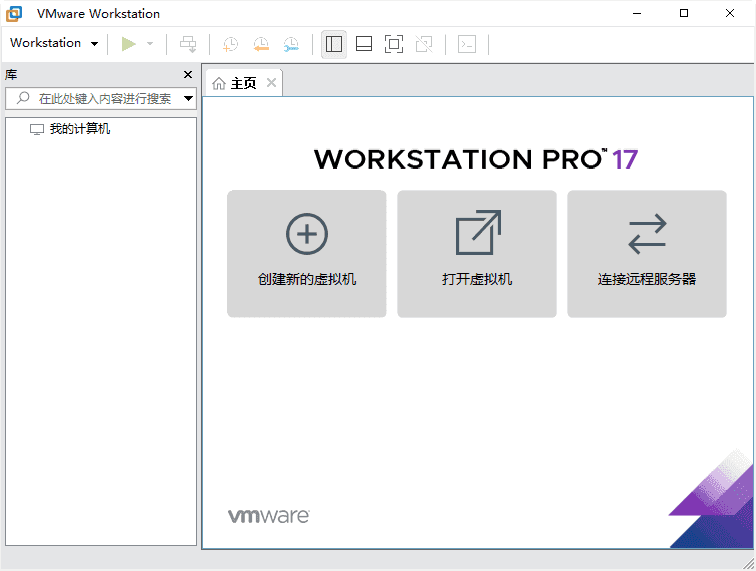Click the revert to snapshot icon
Viewport: 756px width, 571px height.
(x=260, y=44)
